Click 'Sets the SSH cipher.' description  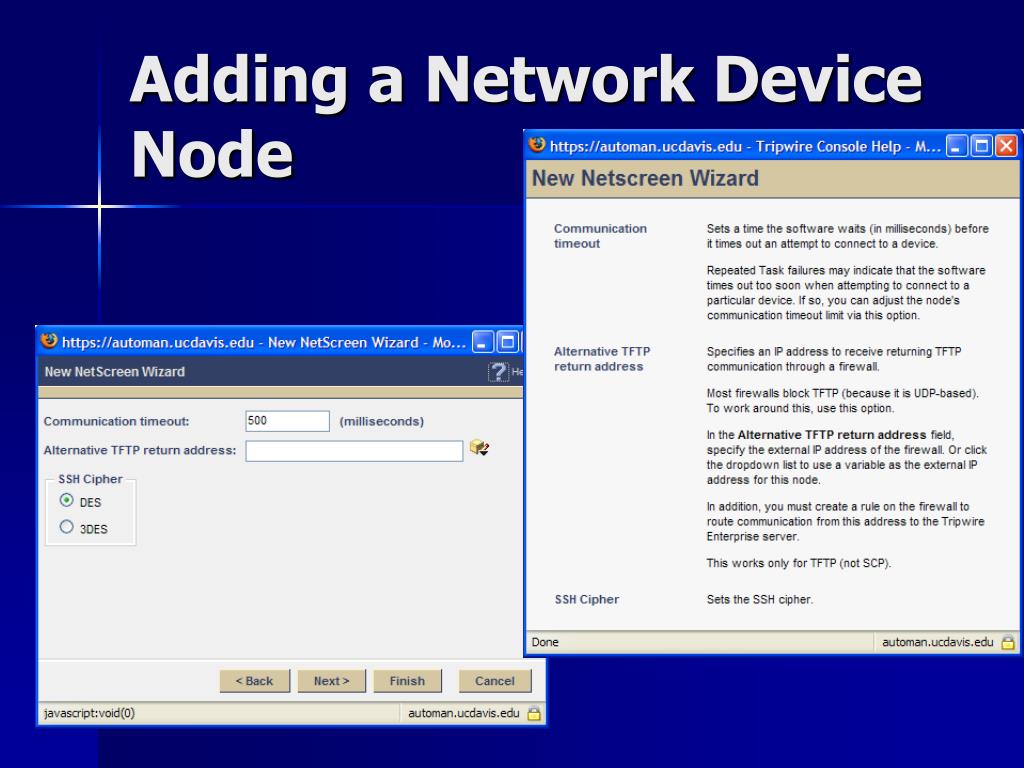coord(760,600)
